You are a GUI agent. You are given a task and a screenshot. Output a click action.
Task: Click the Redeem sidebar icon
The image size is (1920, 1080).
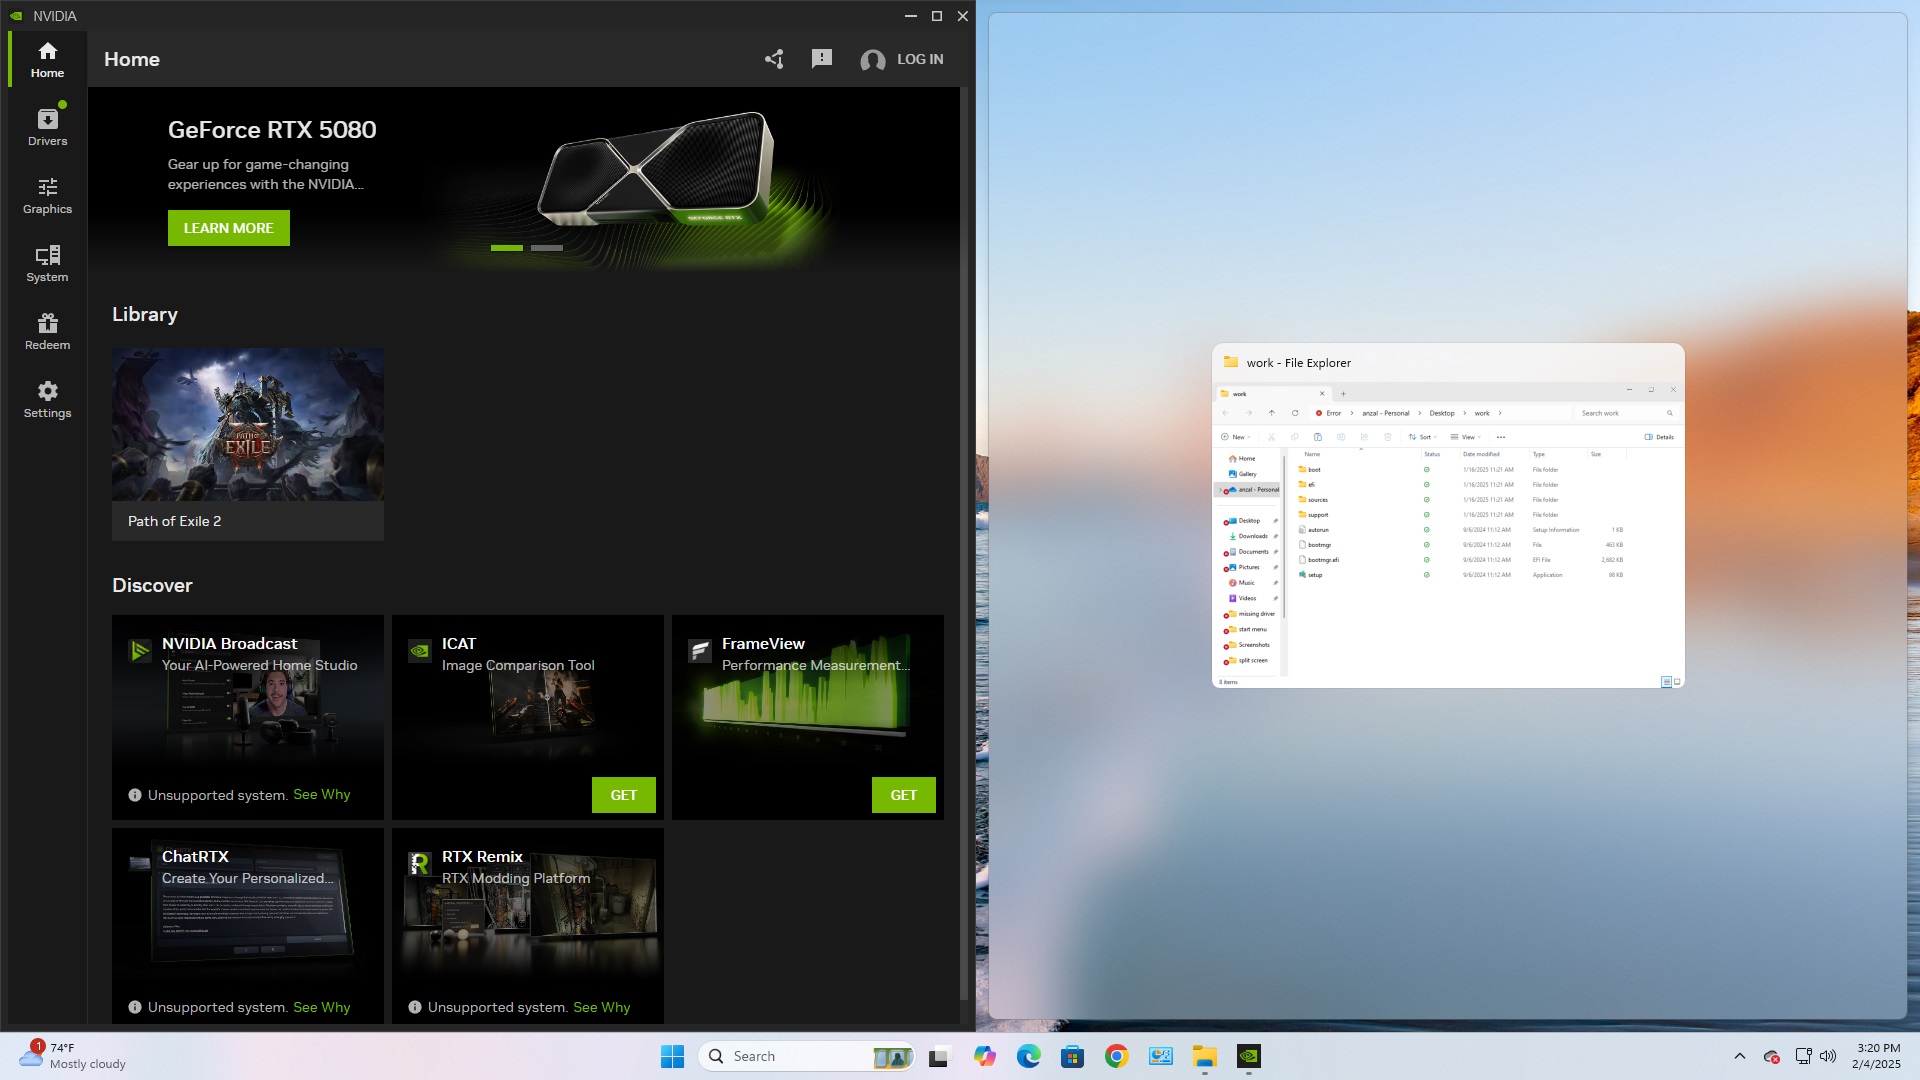pyautogui.click(x=47, y=330)
